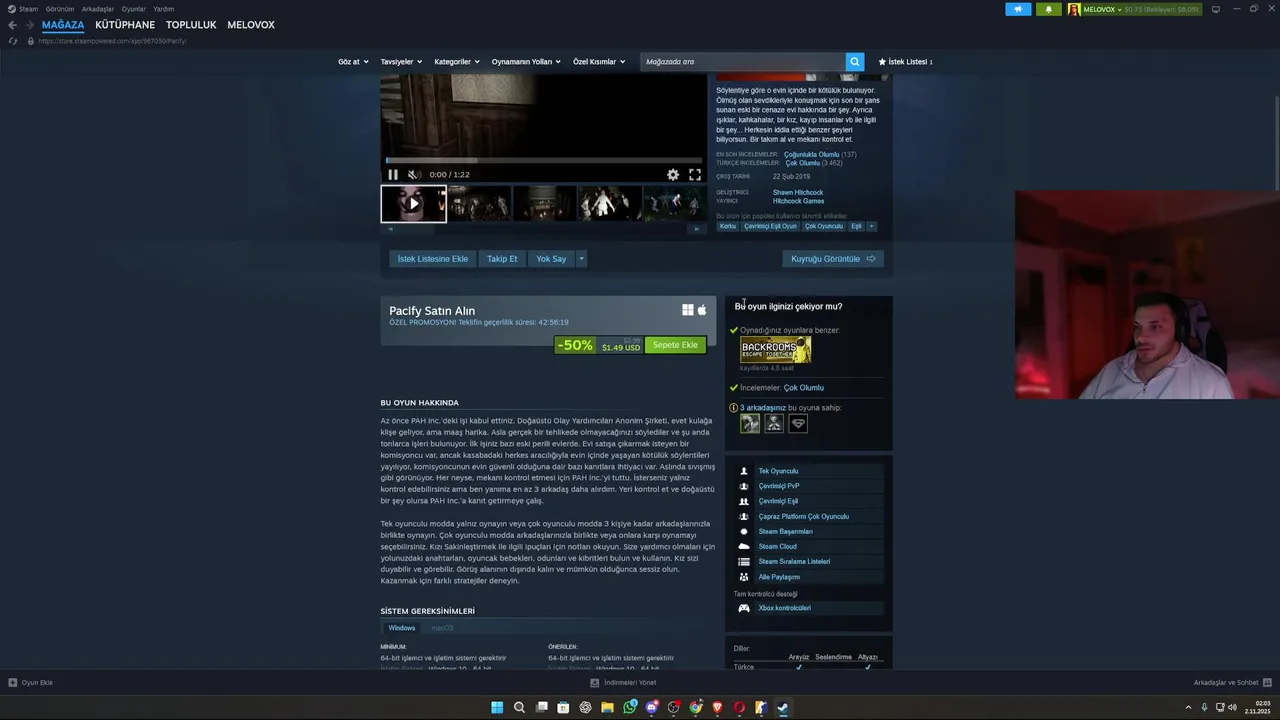Viewport: 1280px width, 720px height.
Task: Click Sepete Ekle button
Action: coord(675,345)
